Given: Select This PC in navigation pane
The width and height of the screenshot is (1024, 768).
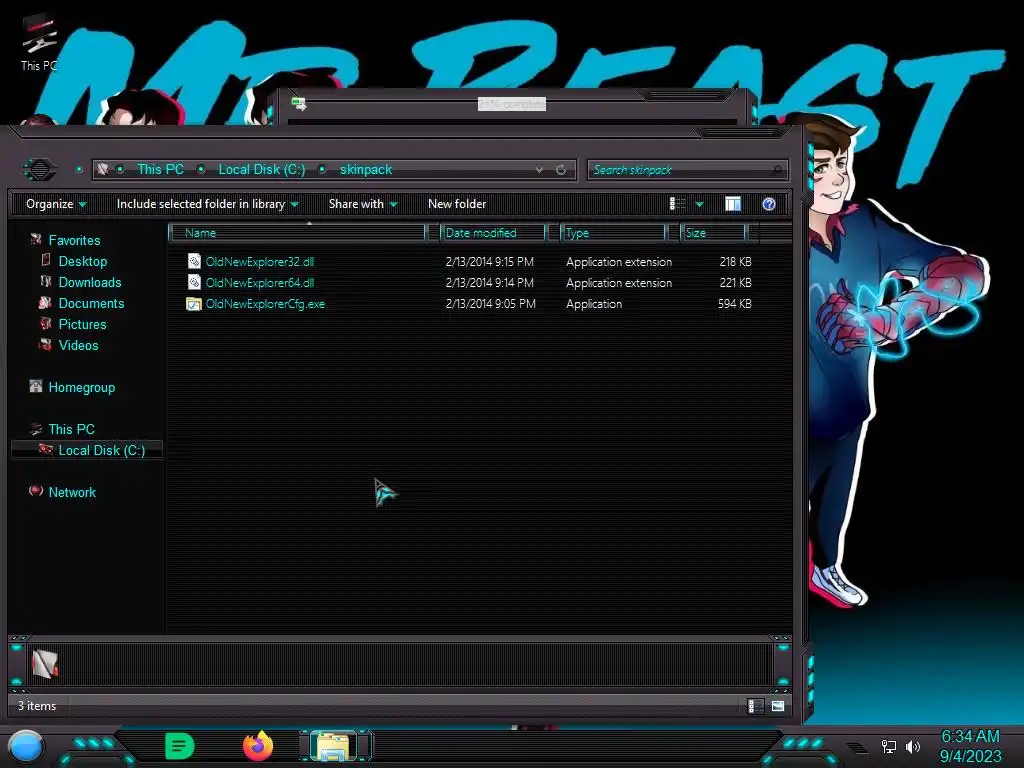Looking at the screenshot, I should (x=71, y=429).
